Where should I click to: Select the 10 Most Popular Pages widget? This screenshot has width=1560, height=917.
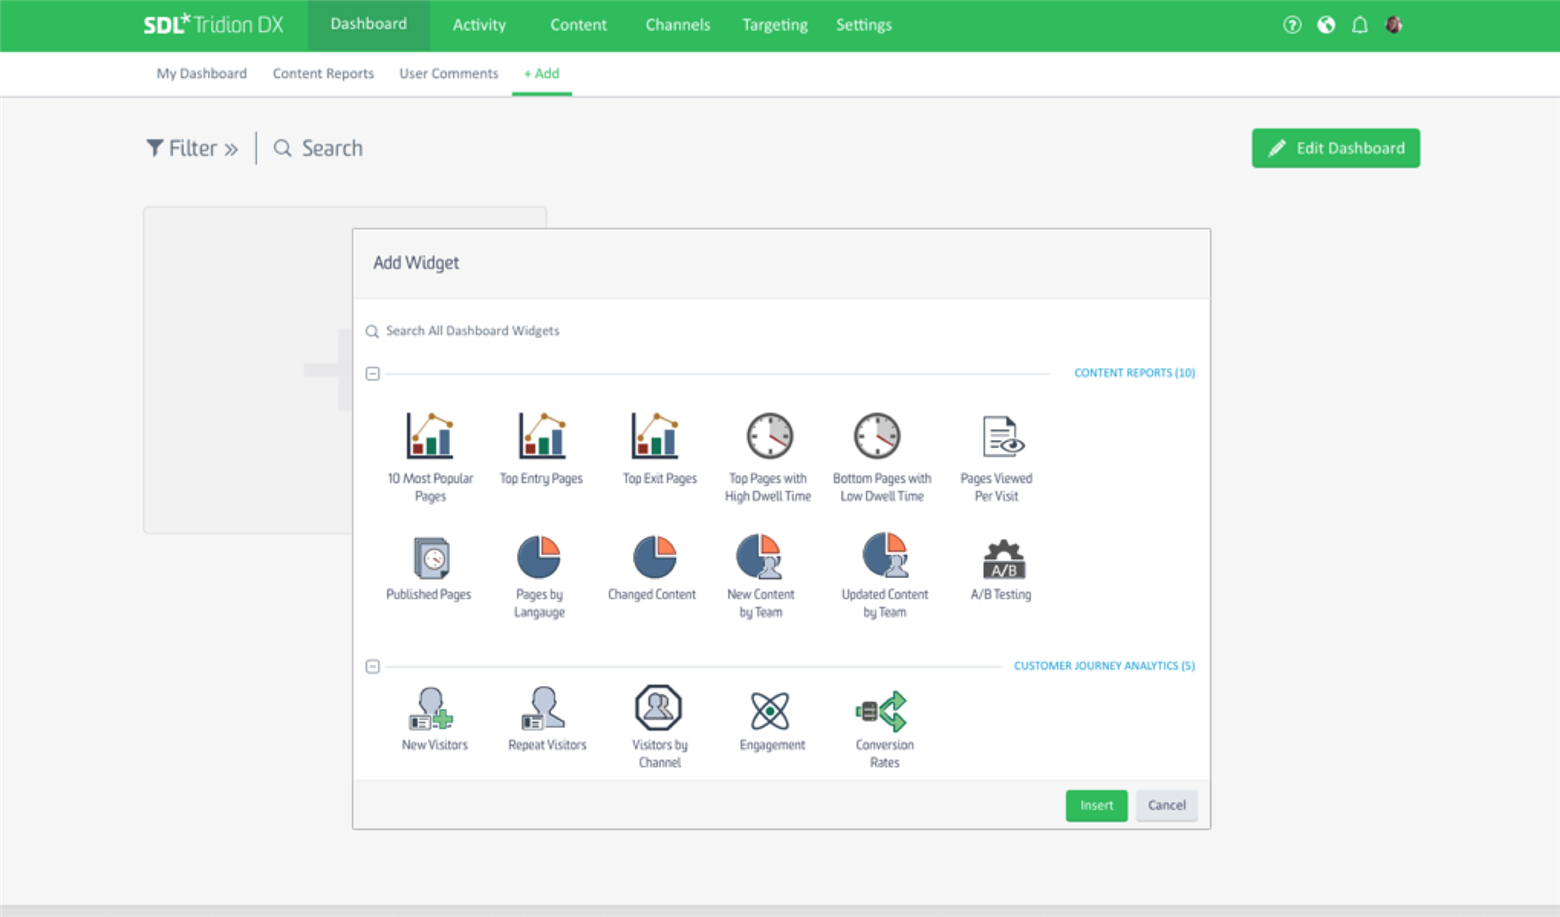tap(430, 456)
